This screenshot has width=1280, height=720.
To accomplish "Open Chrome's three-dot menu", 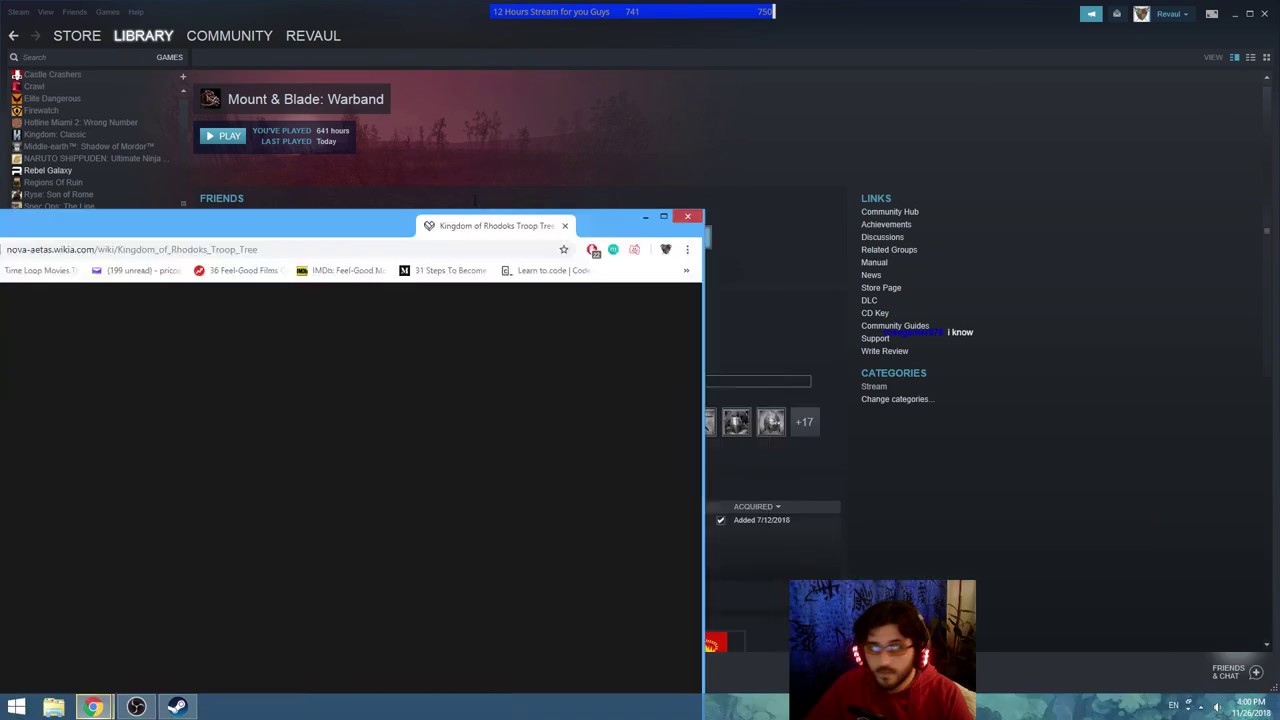I will (x=687, y=249).
